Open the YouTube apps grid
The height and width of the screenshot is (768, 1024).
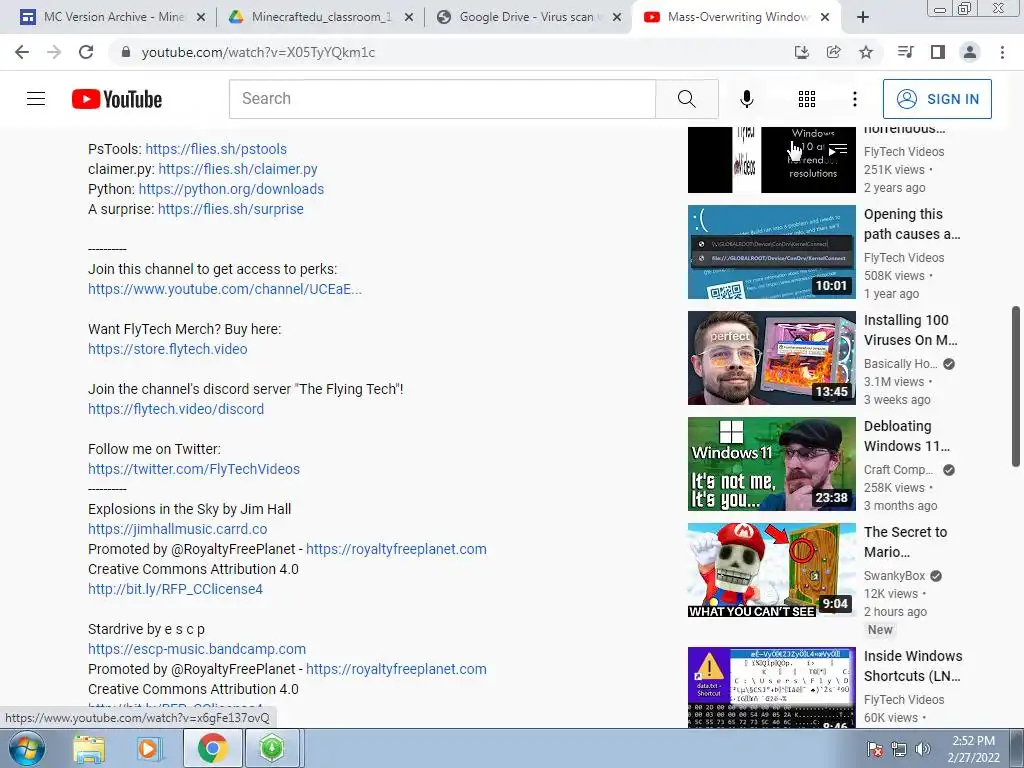(x=807, y=99)
